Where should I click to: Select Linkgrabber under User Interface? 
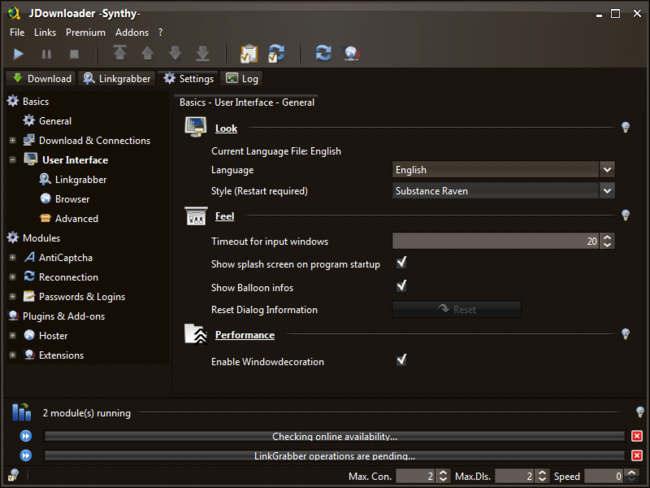80,180
